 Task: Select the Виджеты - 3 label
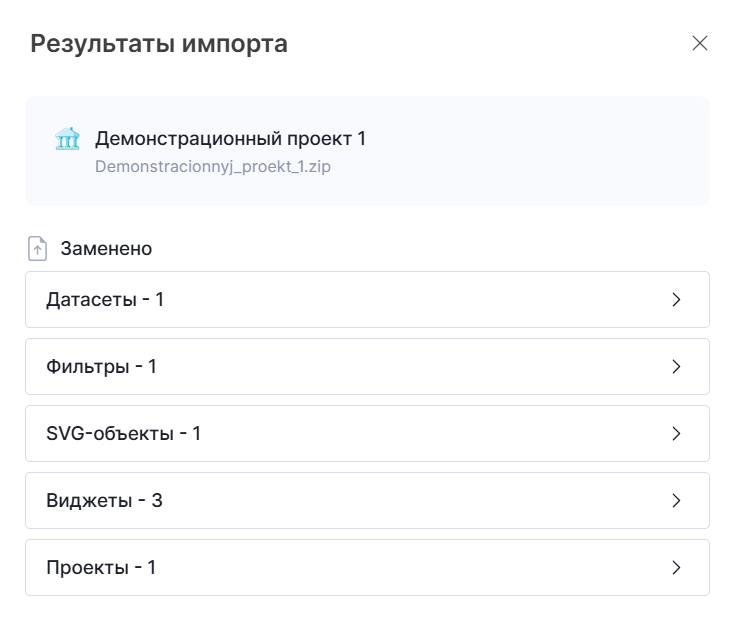[x=104, y=500]
